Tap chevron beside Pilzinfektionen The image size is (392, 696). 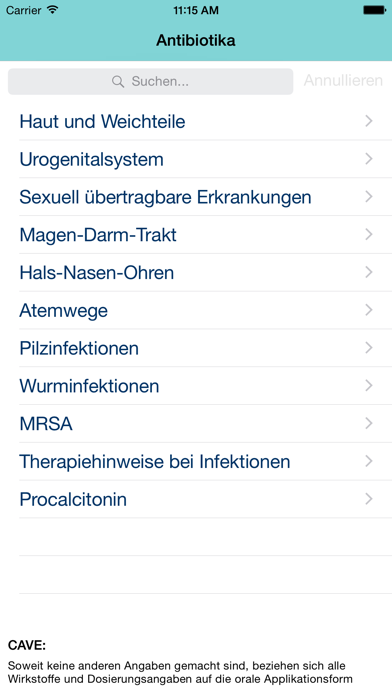[368, 348]
